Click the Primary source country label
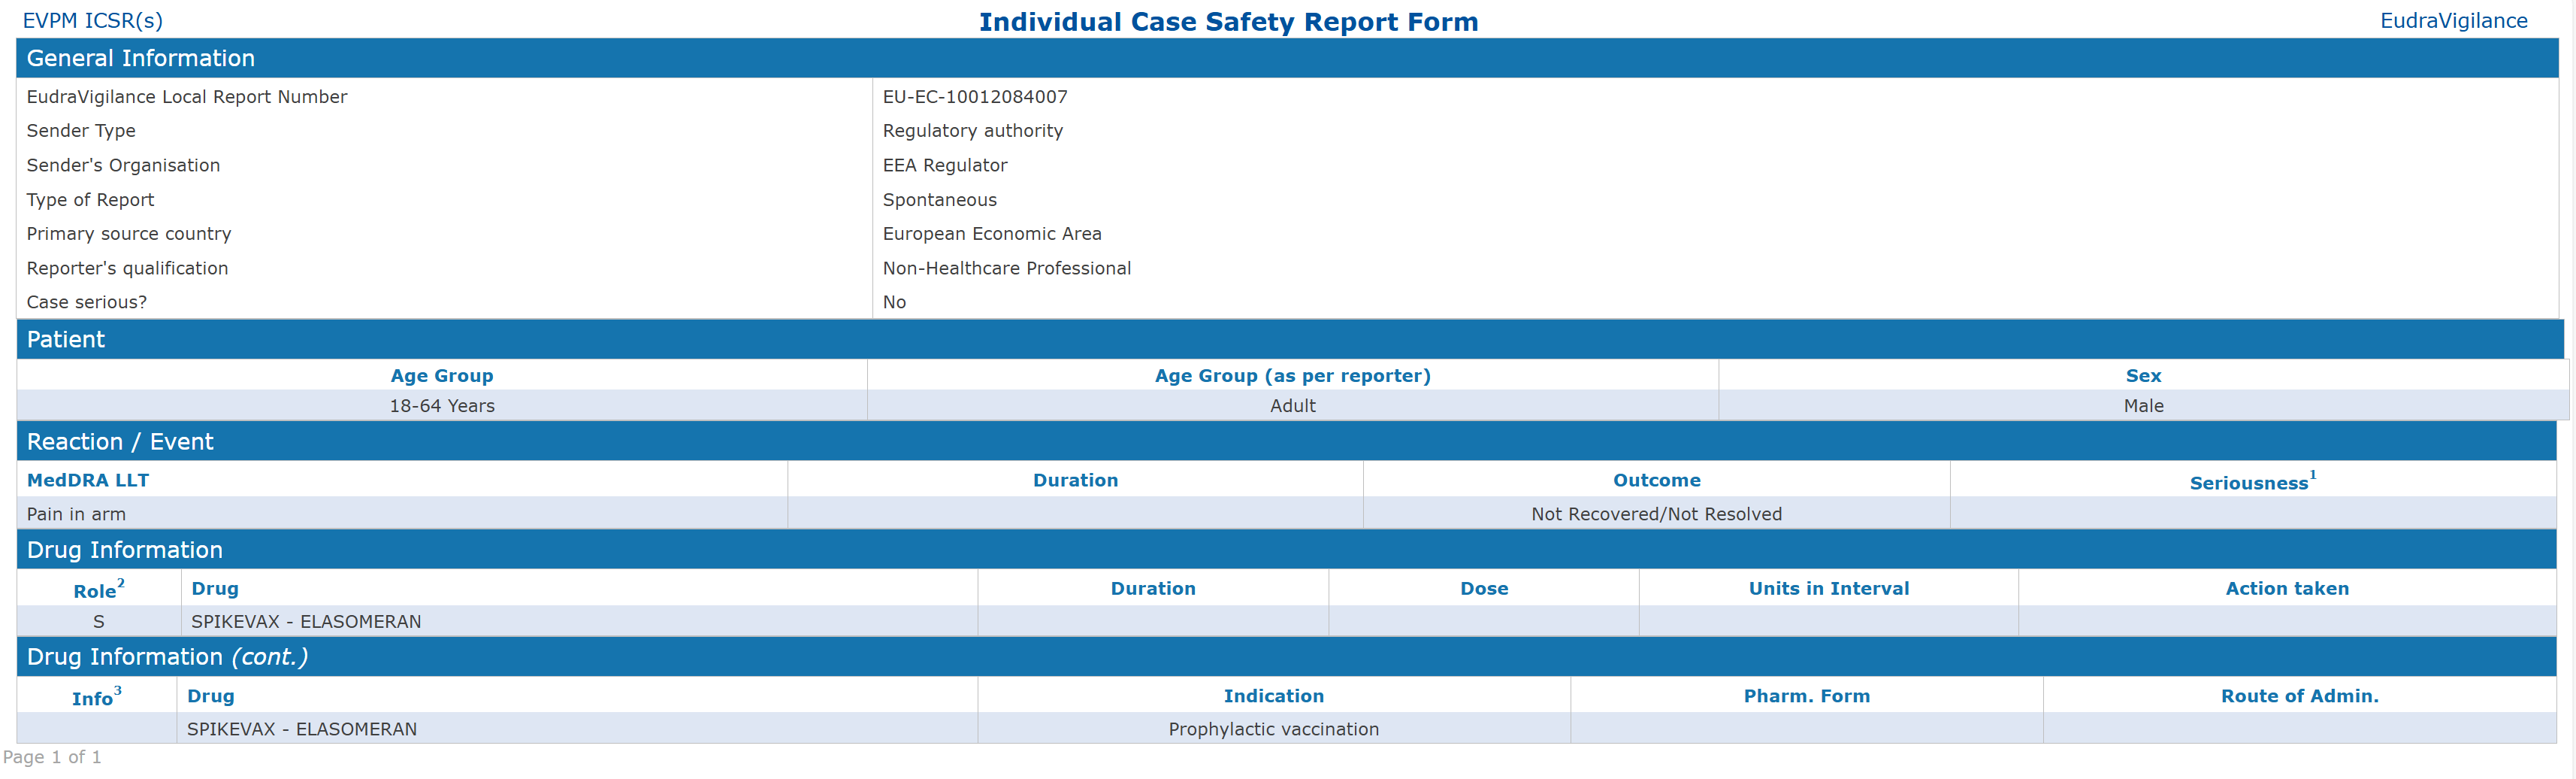Viewport: 2576px width, 779px height. pyautogui.click(x=129, y=234)
